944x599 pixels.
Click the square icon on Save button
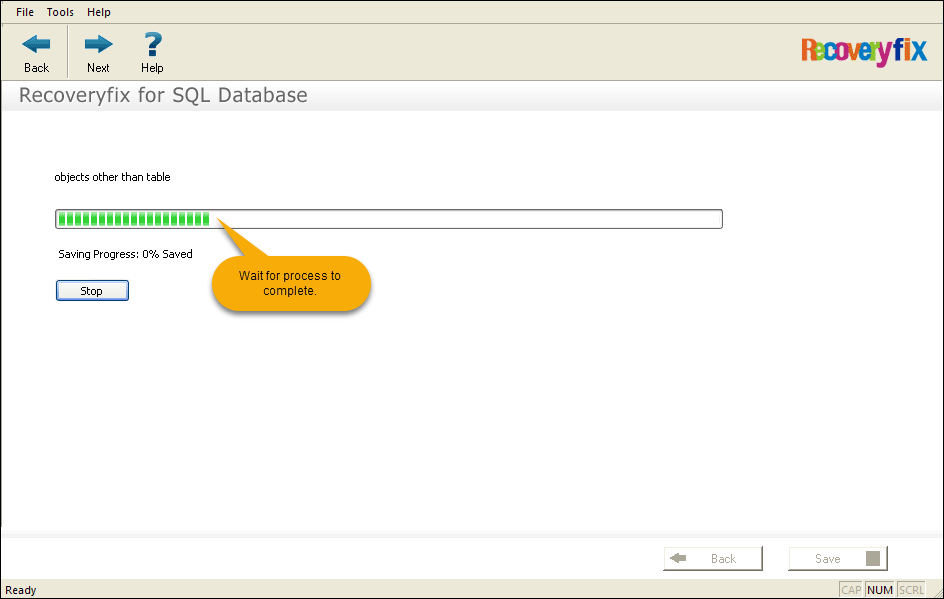[873, 558]
